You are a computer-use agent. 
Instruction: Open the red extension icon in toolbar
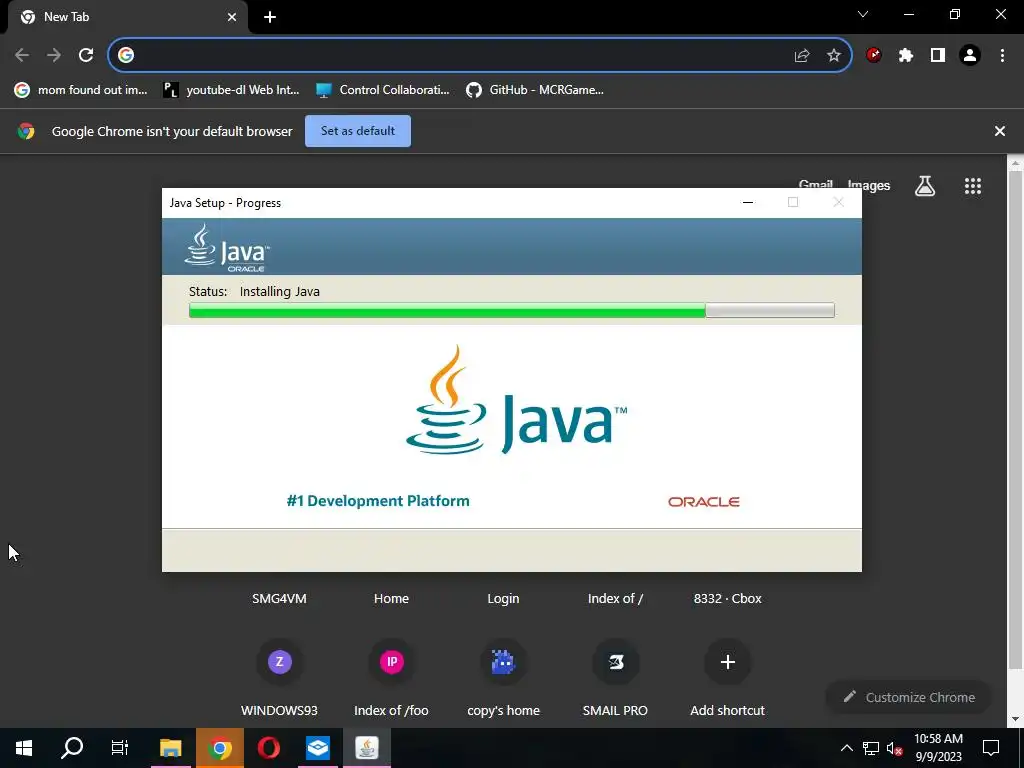coord(874,56)
